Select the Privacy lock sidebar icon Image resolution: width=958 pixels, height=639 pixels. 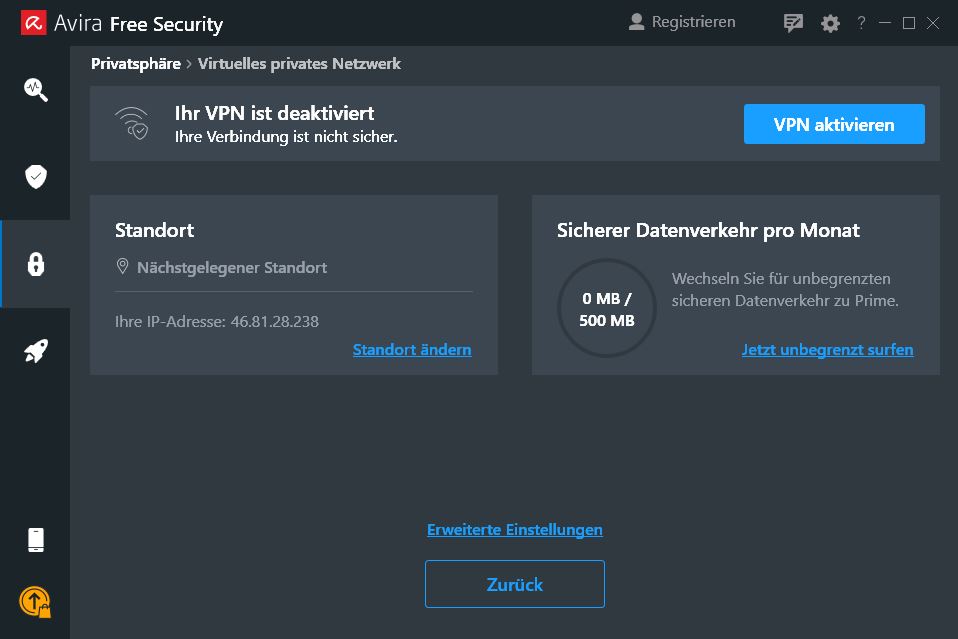coord(35,264)
